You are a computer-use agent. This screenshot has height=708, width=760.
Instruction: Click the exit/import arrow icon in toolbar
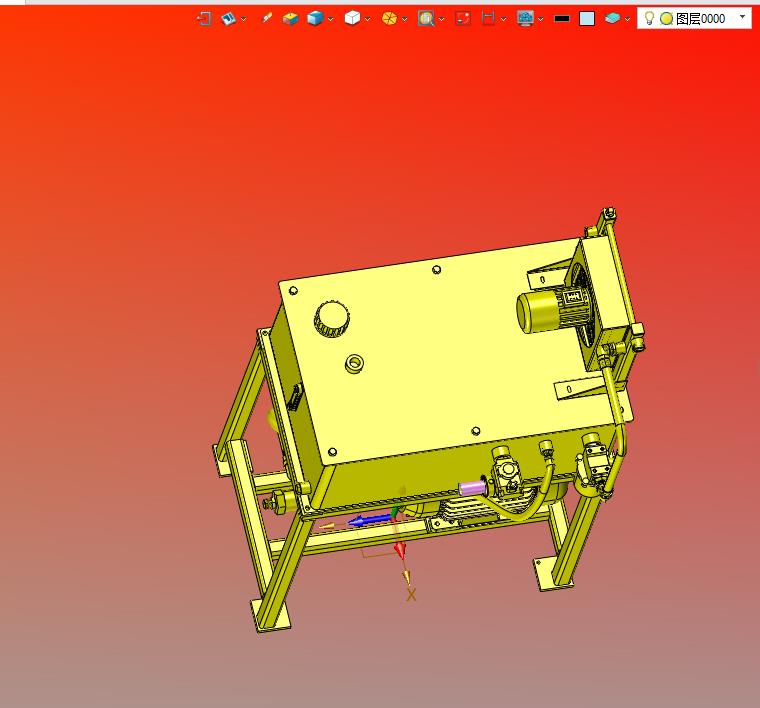click(x=205, y=18)
